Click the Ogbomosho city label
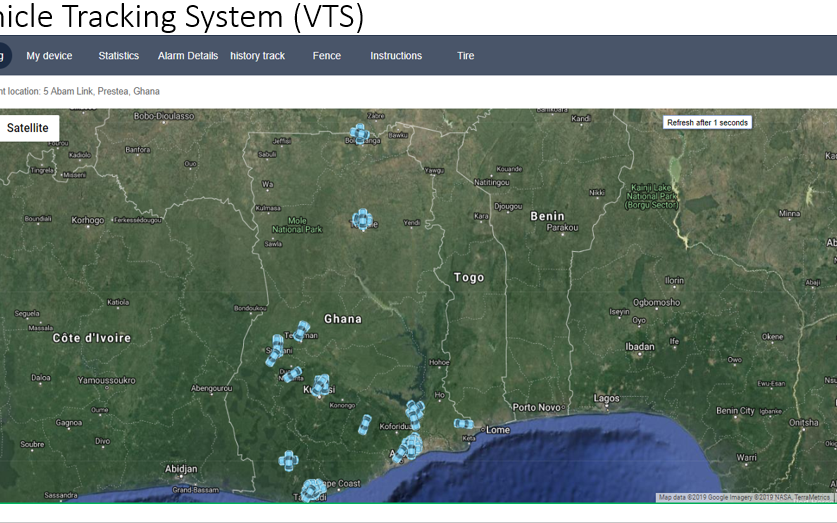 click(x=656, y=303)
